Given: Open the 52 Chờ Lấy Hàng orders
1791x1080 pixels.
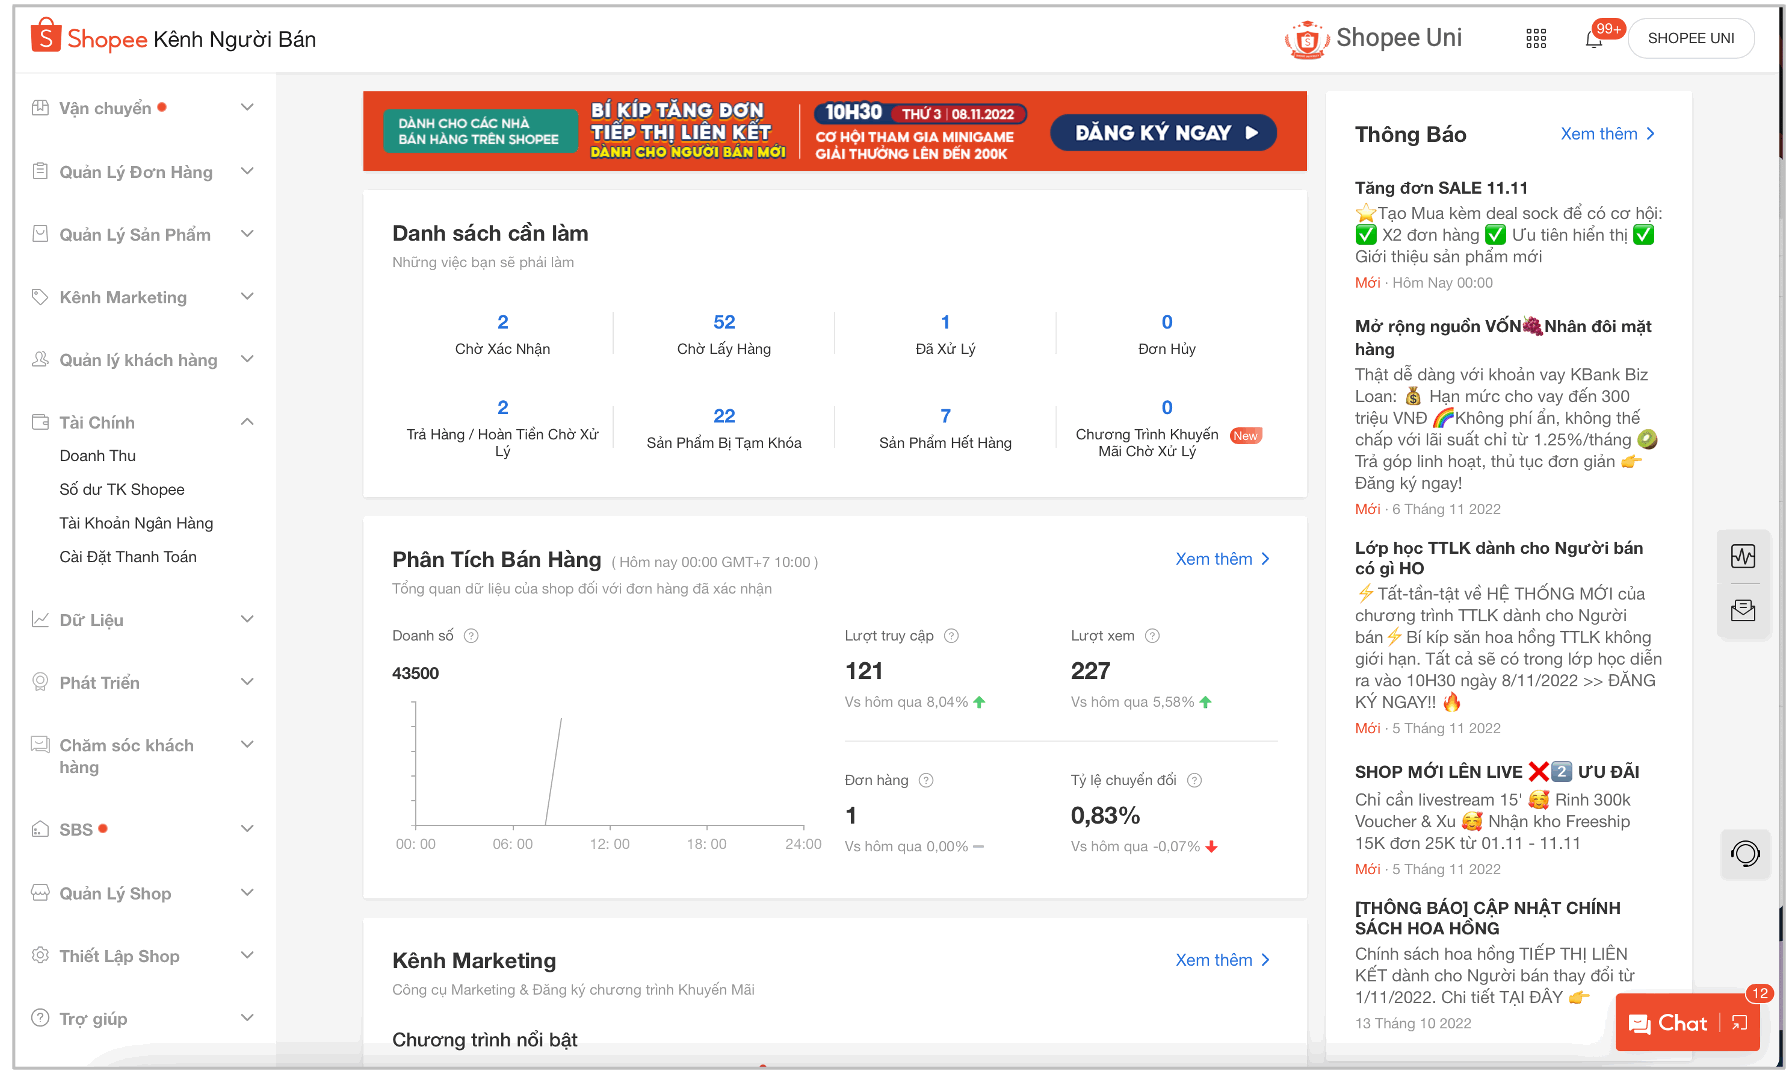Looking at the screenshot, I should [724, 333].
